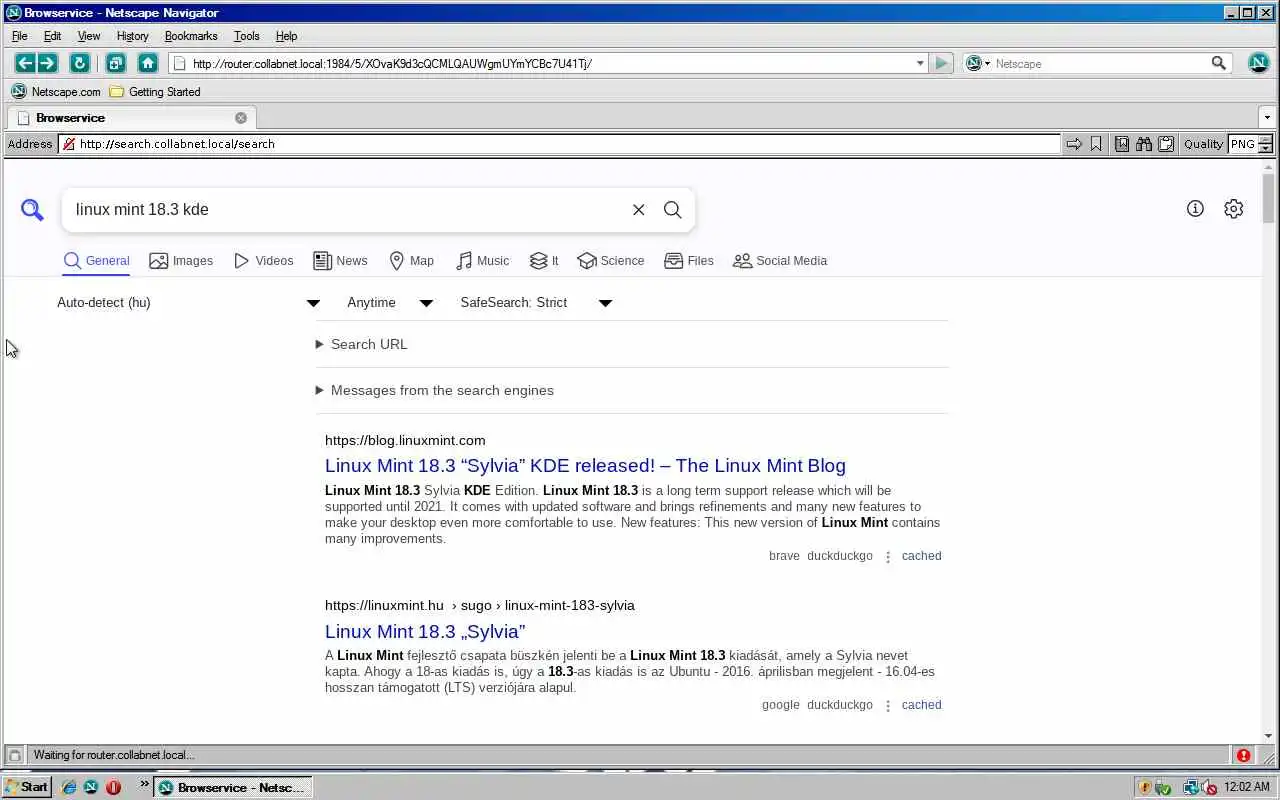Viewport: 1280px width, 800px height.
Task: Open more options for linuxmint.hu result
Action: point(887,706)
